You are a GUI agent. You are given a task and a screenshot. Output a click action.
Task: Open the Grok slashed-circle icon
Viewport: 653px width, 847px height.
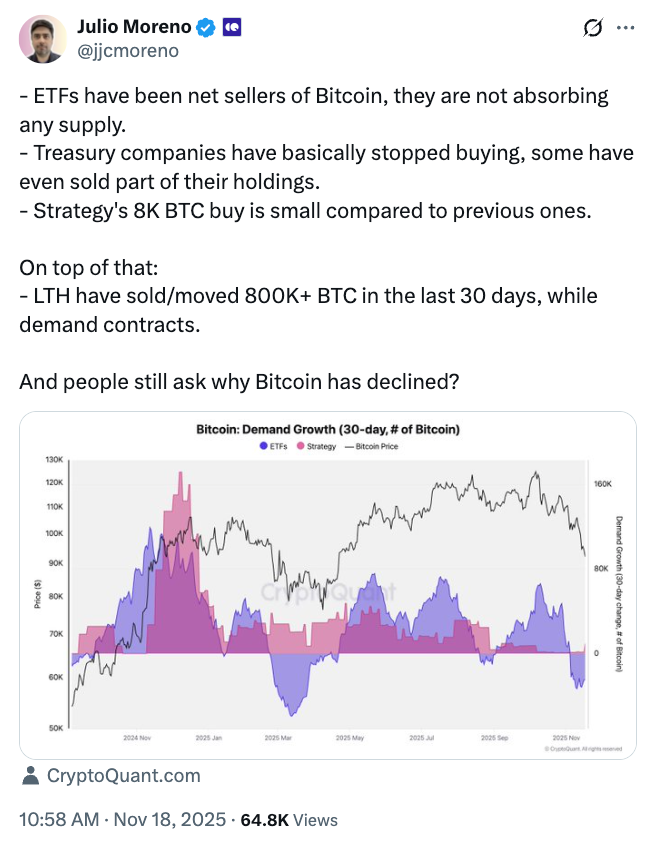point(591,29)
